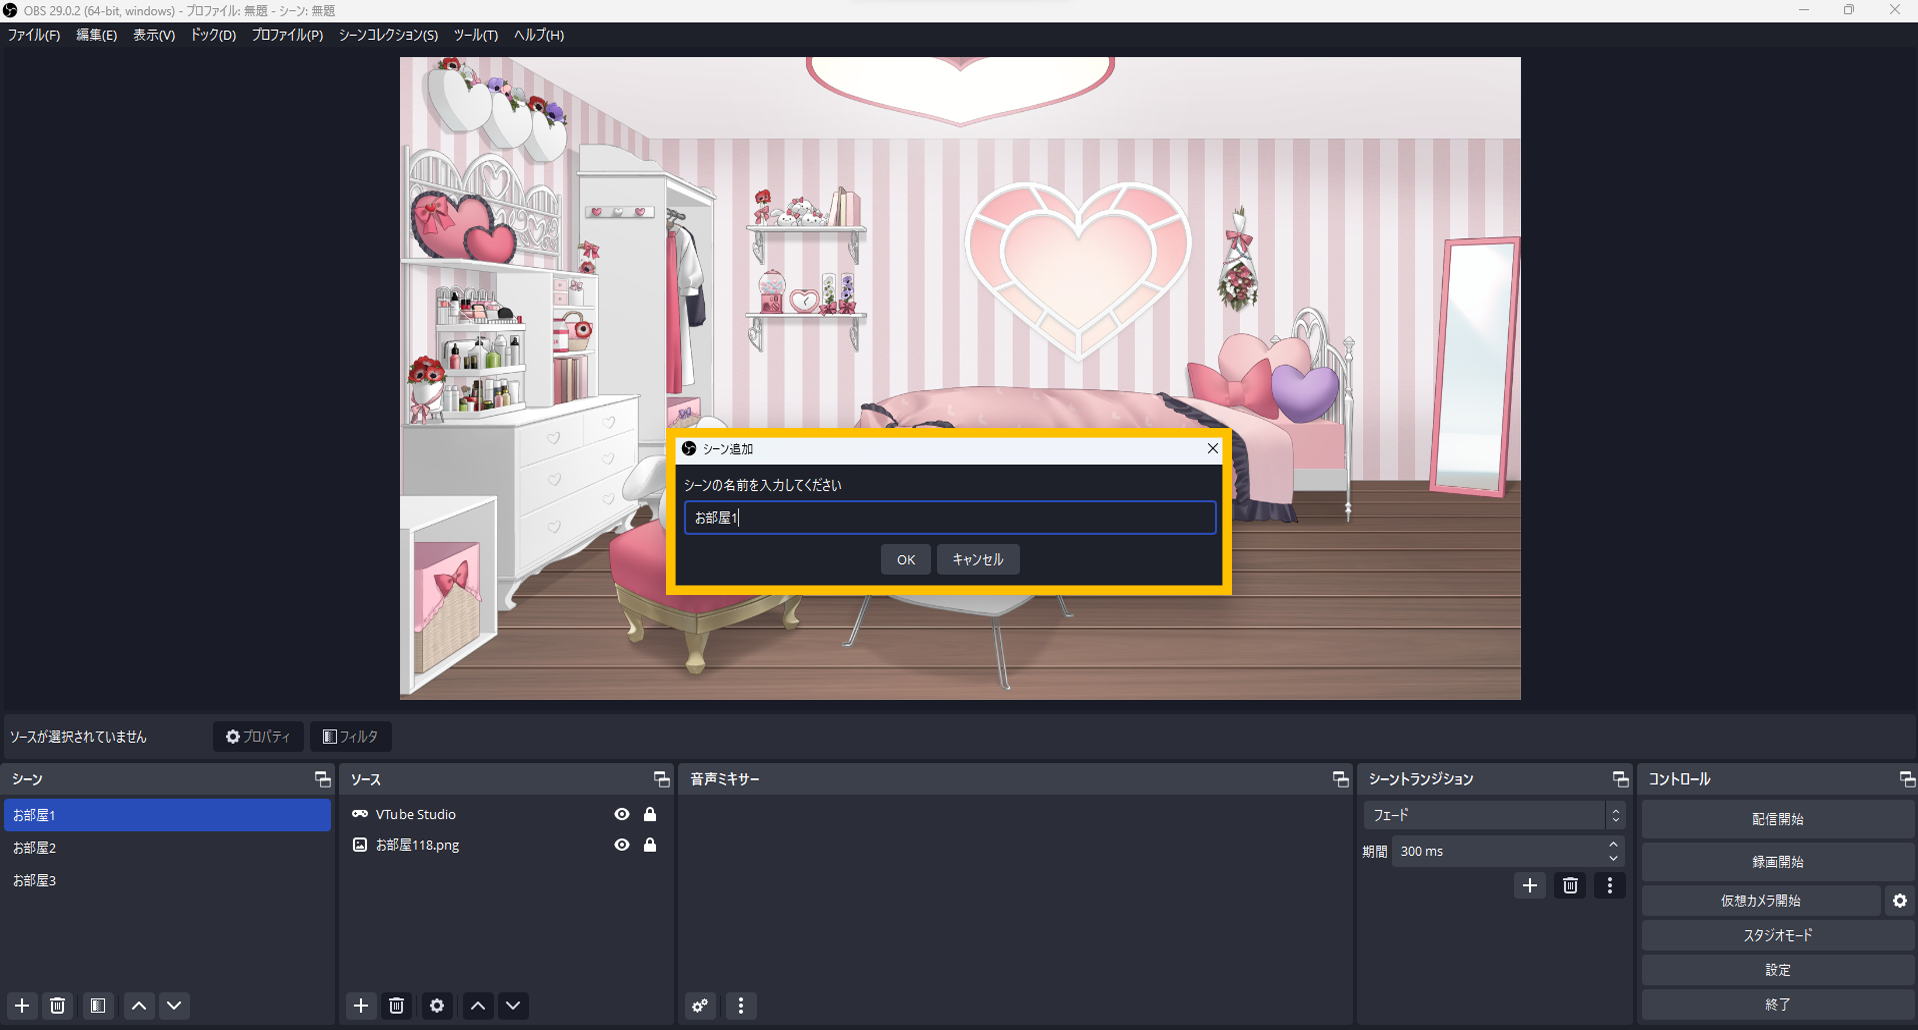Open the audio mixer three-dot menu
The width and height of the screenshot is (1918, 1030).
point(740,1006)
